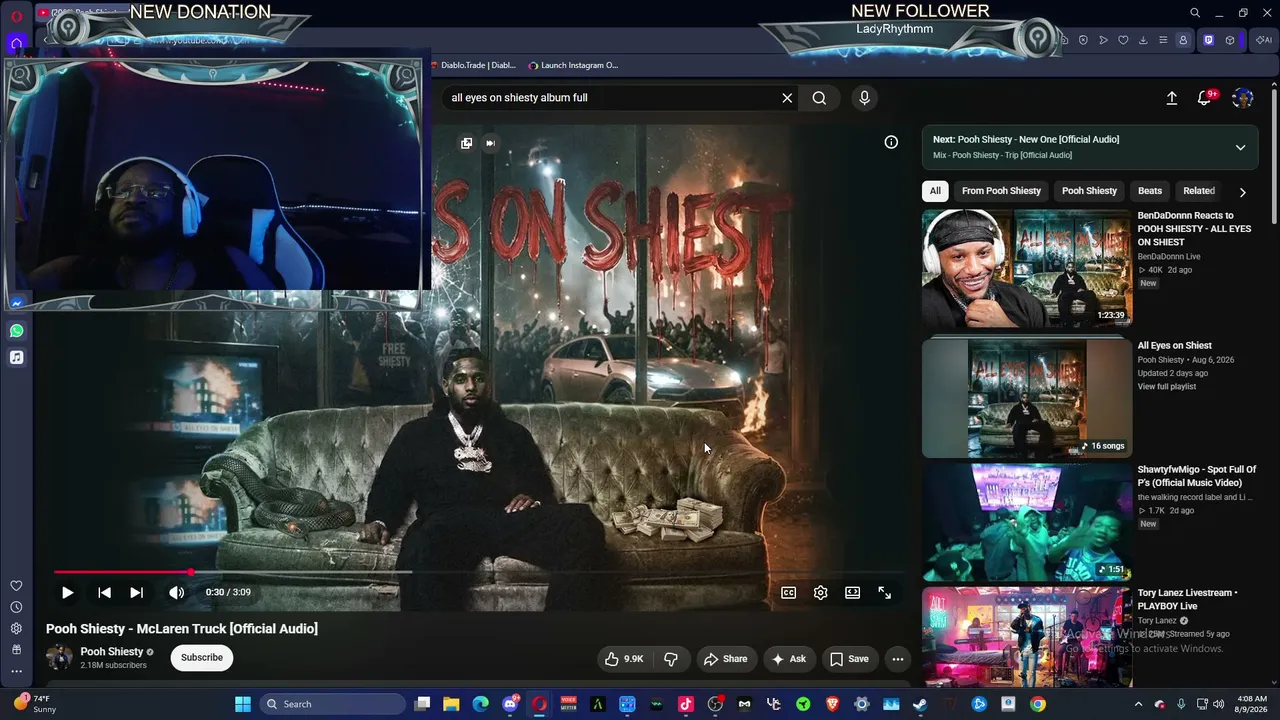Dislike the video with thumbs down
The image size is (1280, 720).
coord(671,659)
